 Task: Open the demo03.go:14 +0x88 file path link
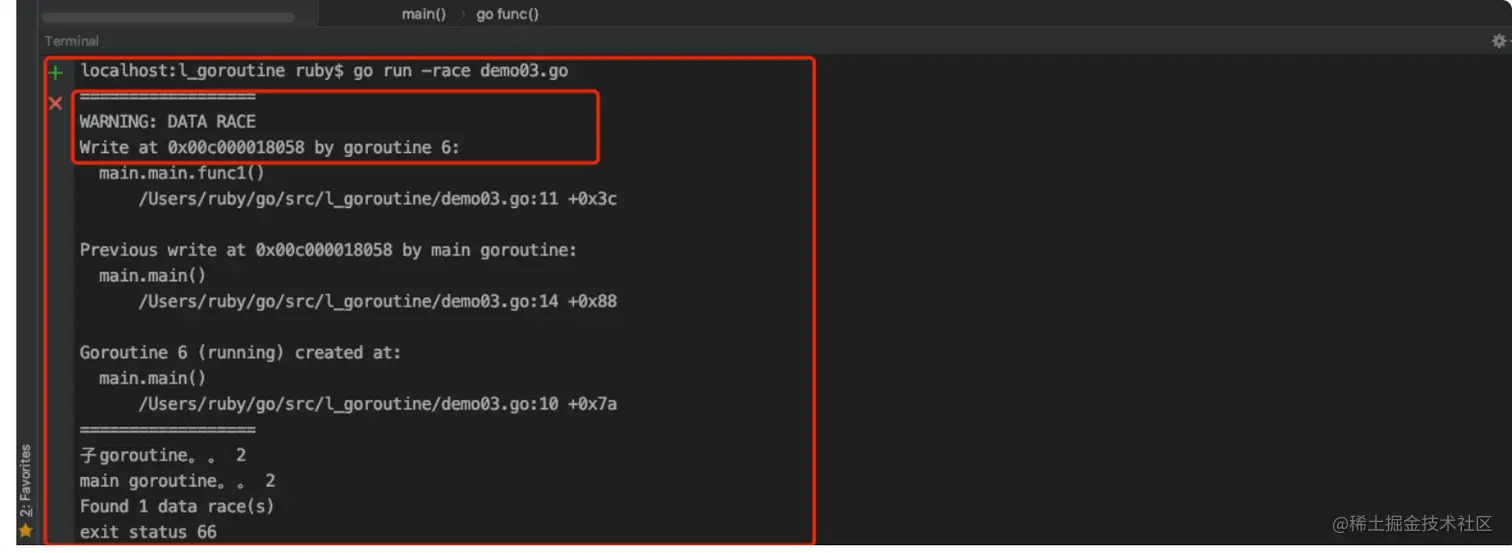click(x=378, y=301)
